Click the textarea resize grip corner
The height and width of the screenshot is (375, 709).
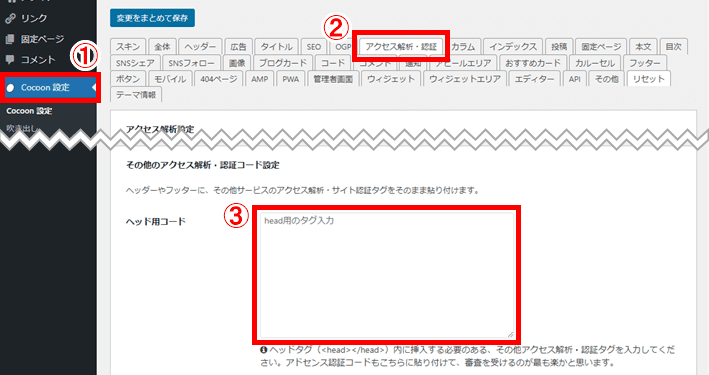(x=510, y=334)
